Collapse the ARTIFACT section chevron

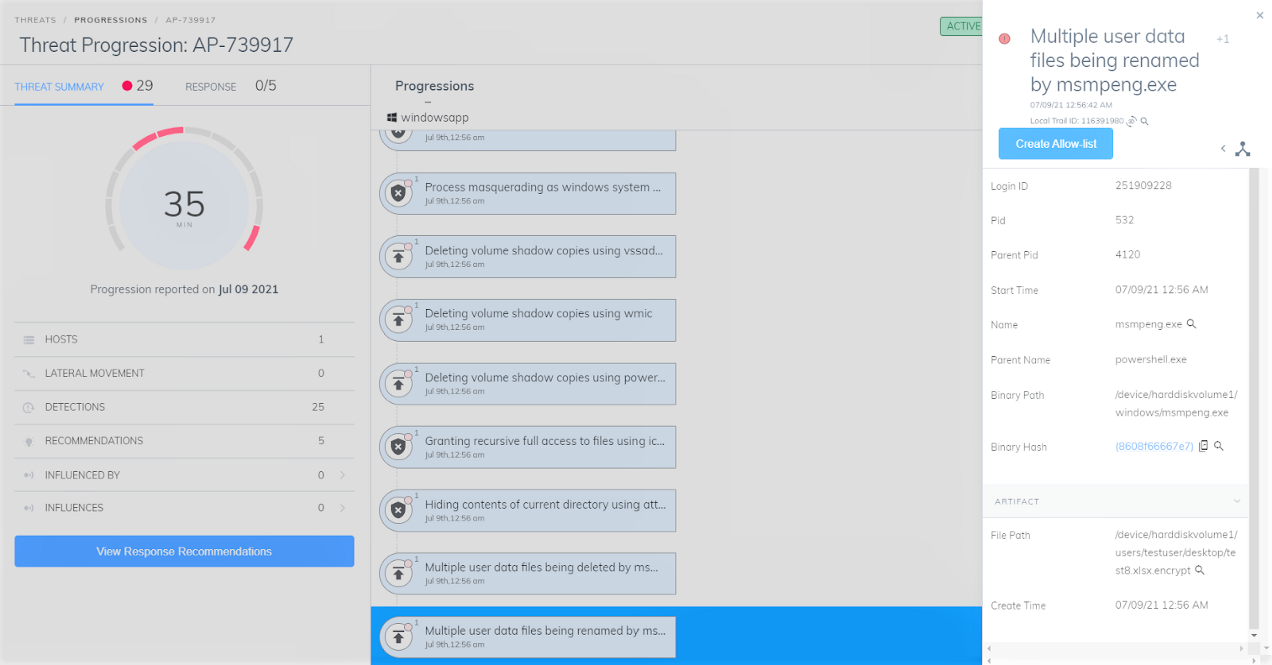(x=1237, y=501)
